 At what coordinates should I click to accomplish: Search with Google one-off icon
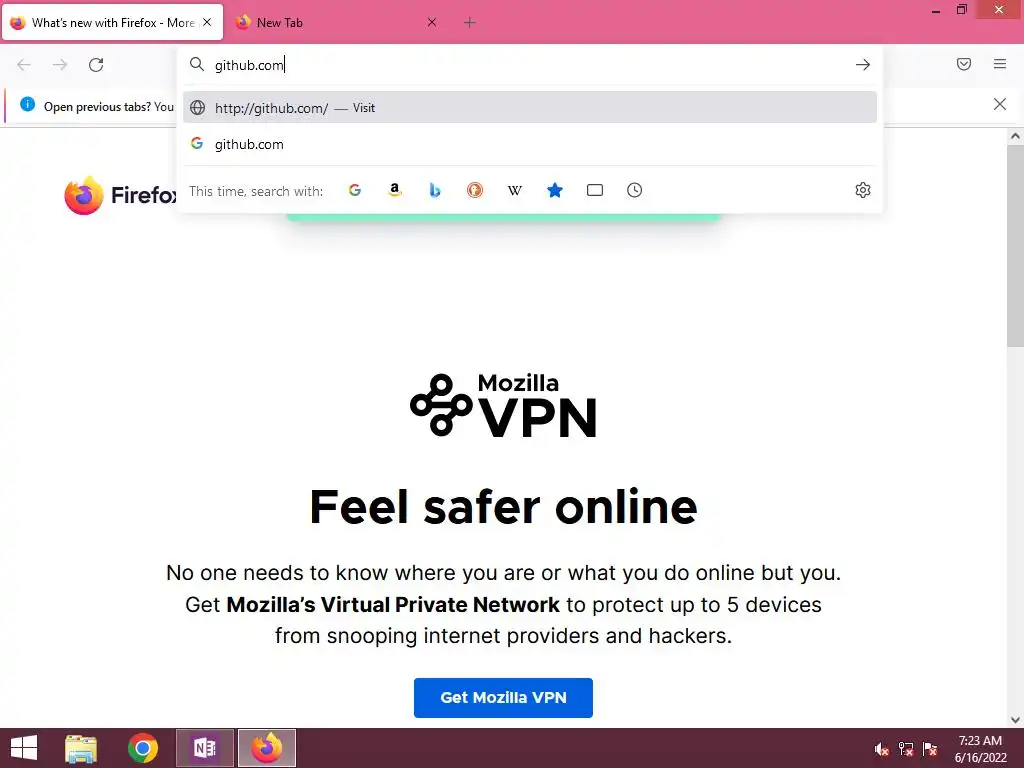coord(355,190)
